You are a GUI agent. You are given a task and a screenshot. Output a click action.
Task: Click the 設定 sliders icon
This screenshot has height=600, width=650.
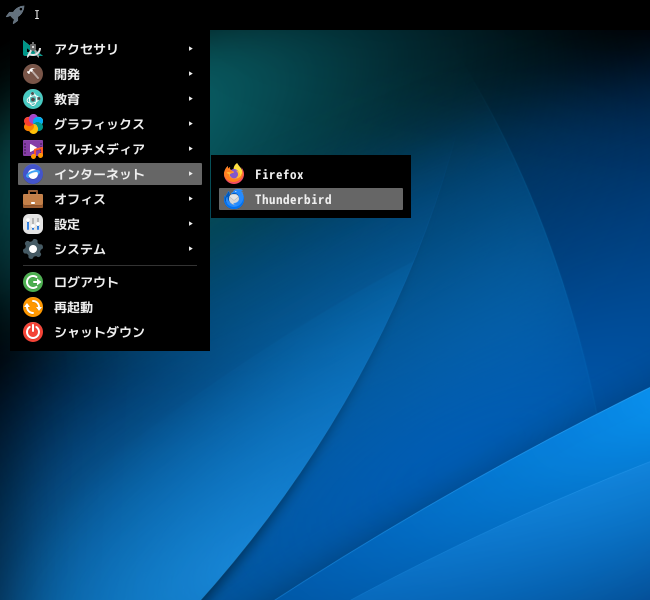[33, 224]
